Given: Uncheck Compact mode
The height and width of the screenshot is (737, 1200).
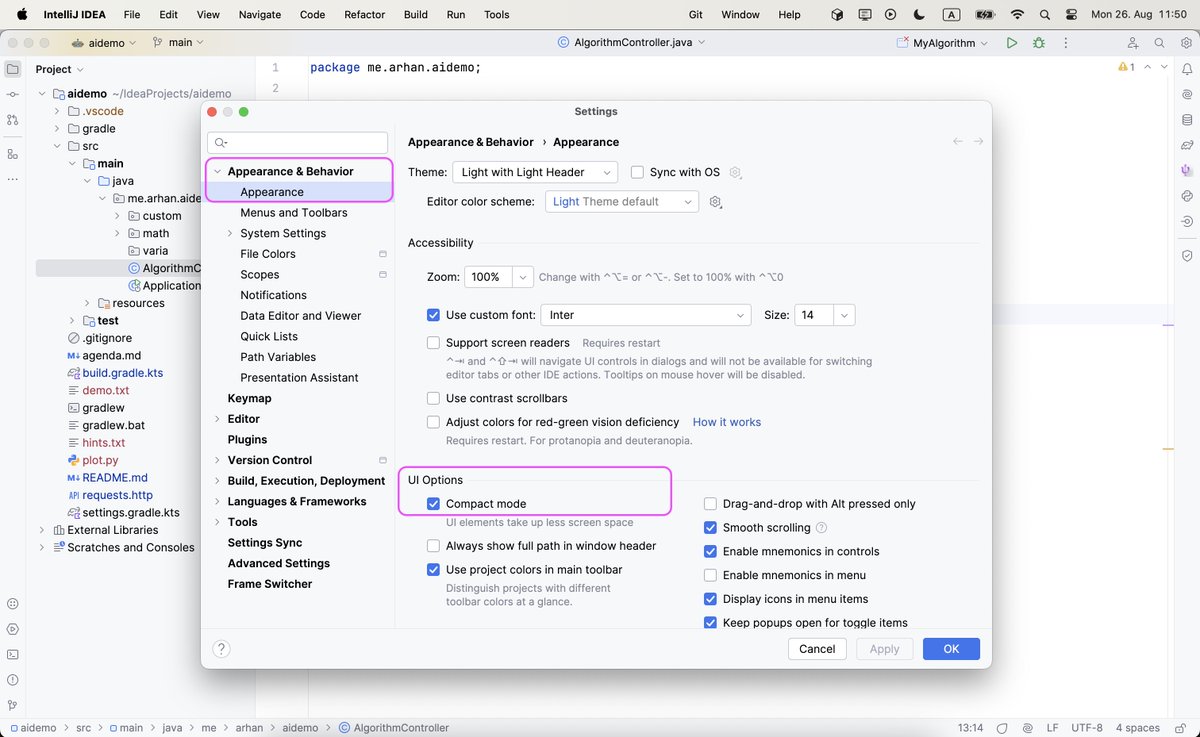Looking at the screenshot, I should click(x=433, y=504).
